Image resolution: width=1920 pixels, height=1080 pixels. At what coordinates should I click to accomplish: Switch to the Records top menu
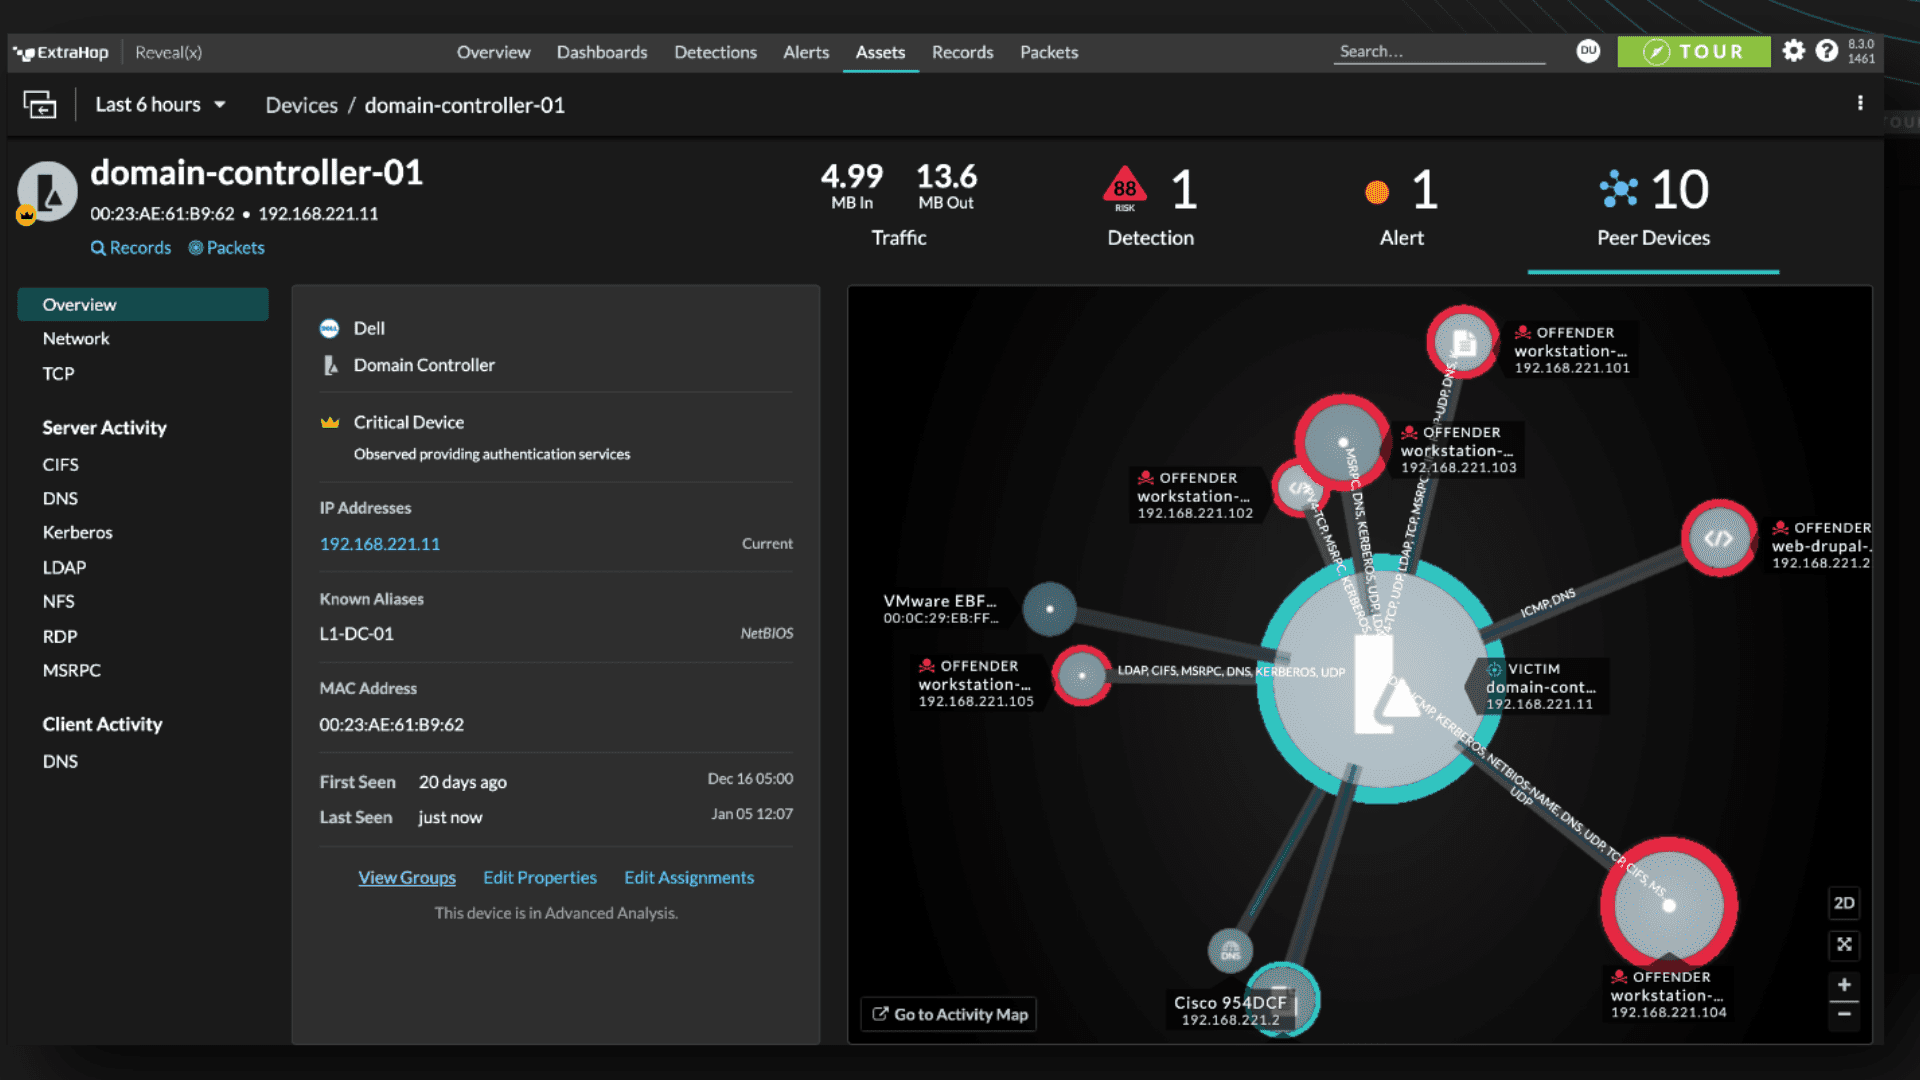tap(962, 52)
